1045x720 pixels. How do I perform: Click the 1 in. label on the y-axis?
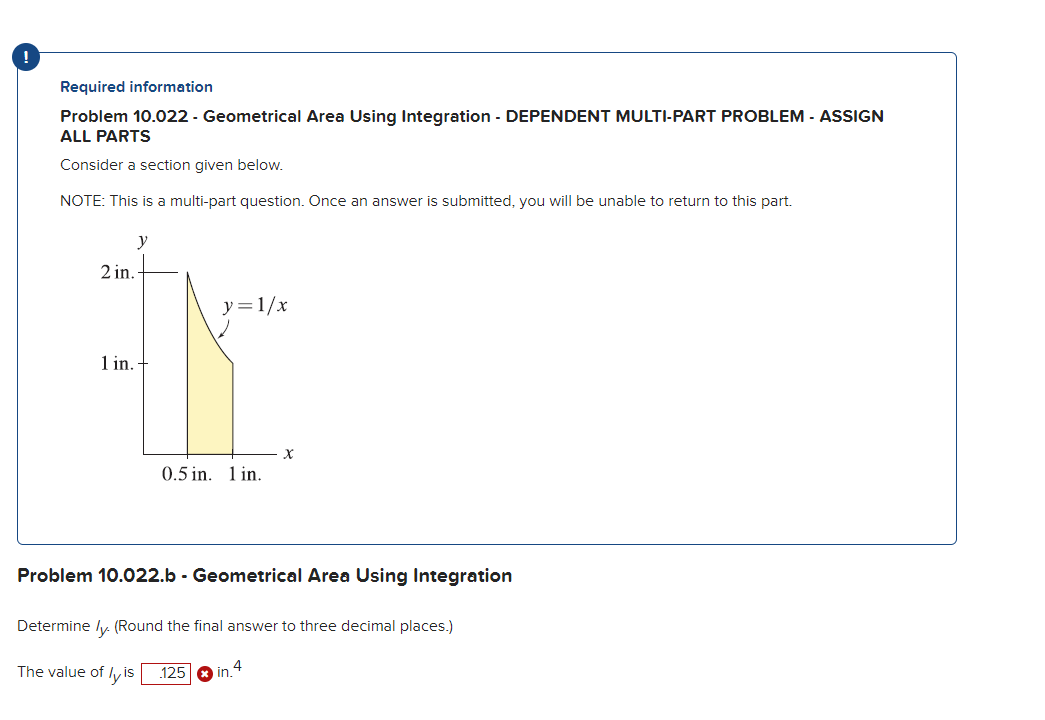[118, 365]
